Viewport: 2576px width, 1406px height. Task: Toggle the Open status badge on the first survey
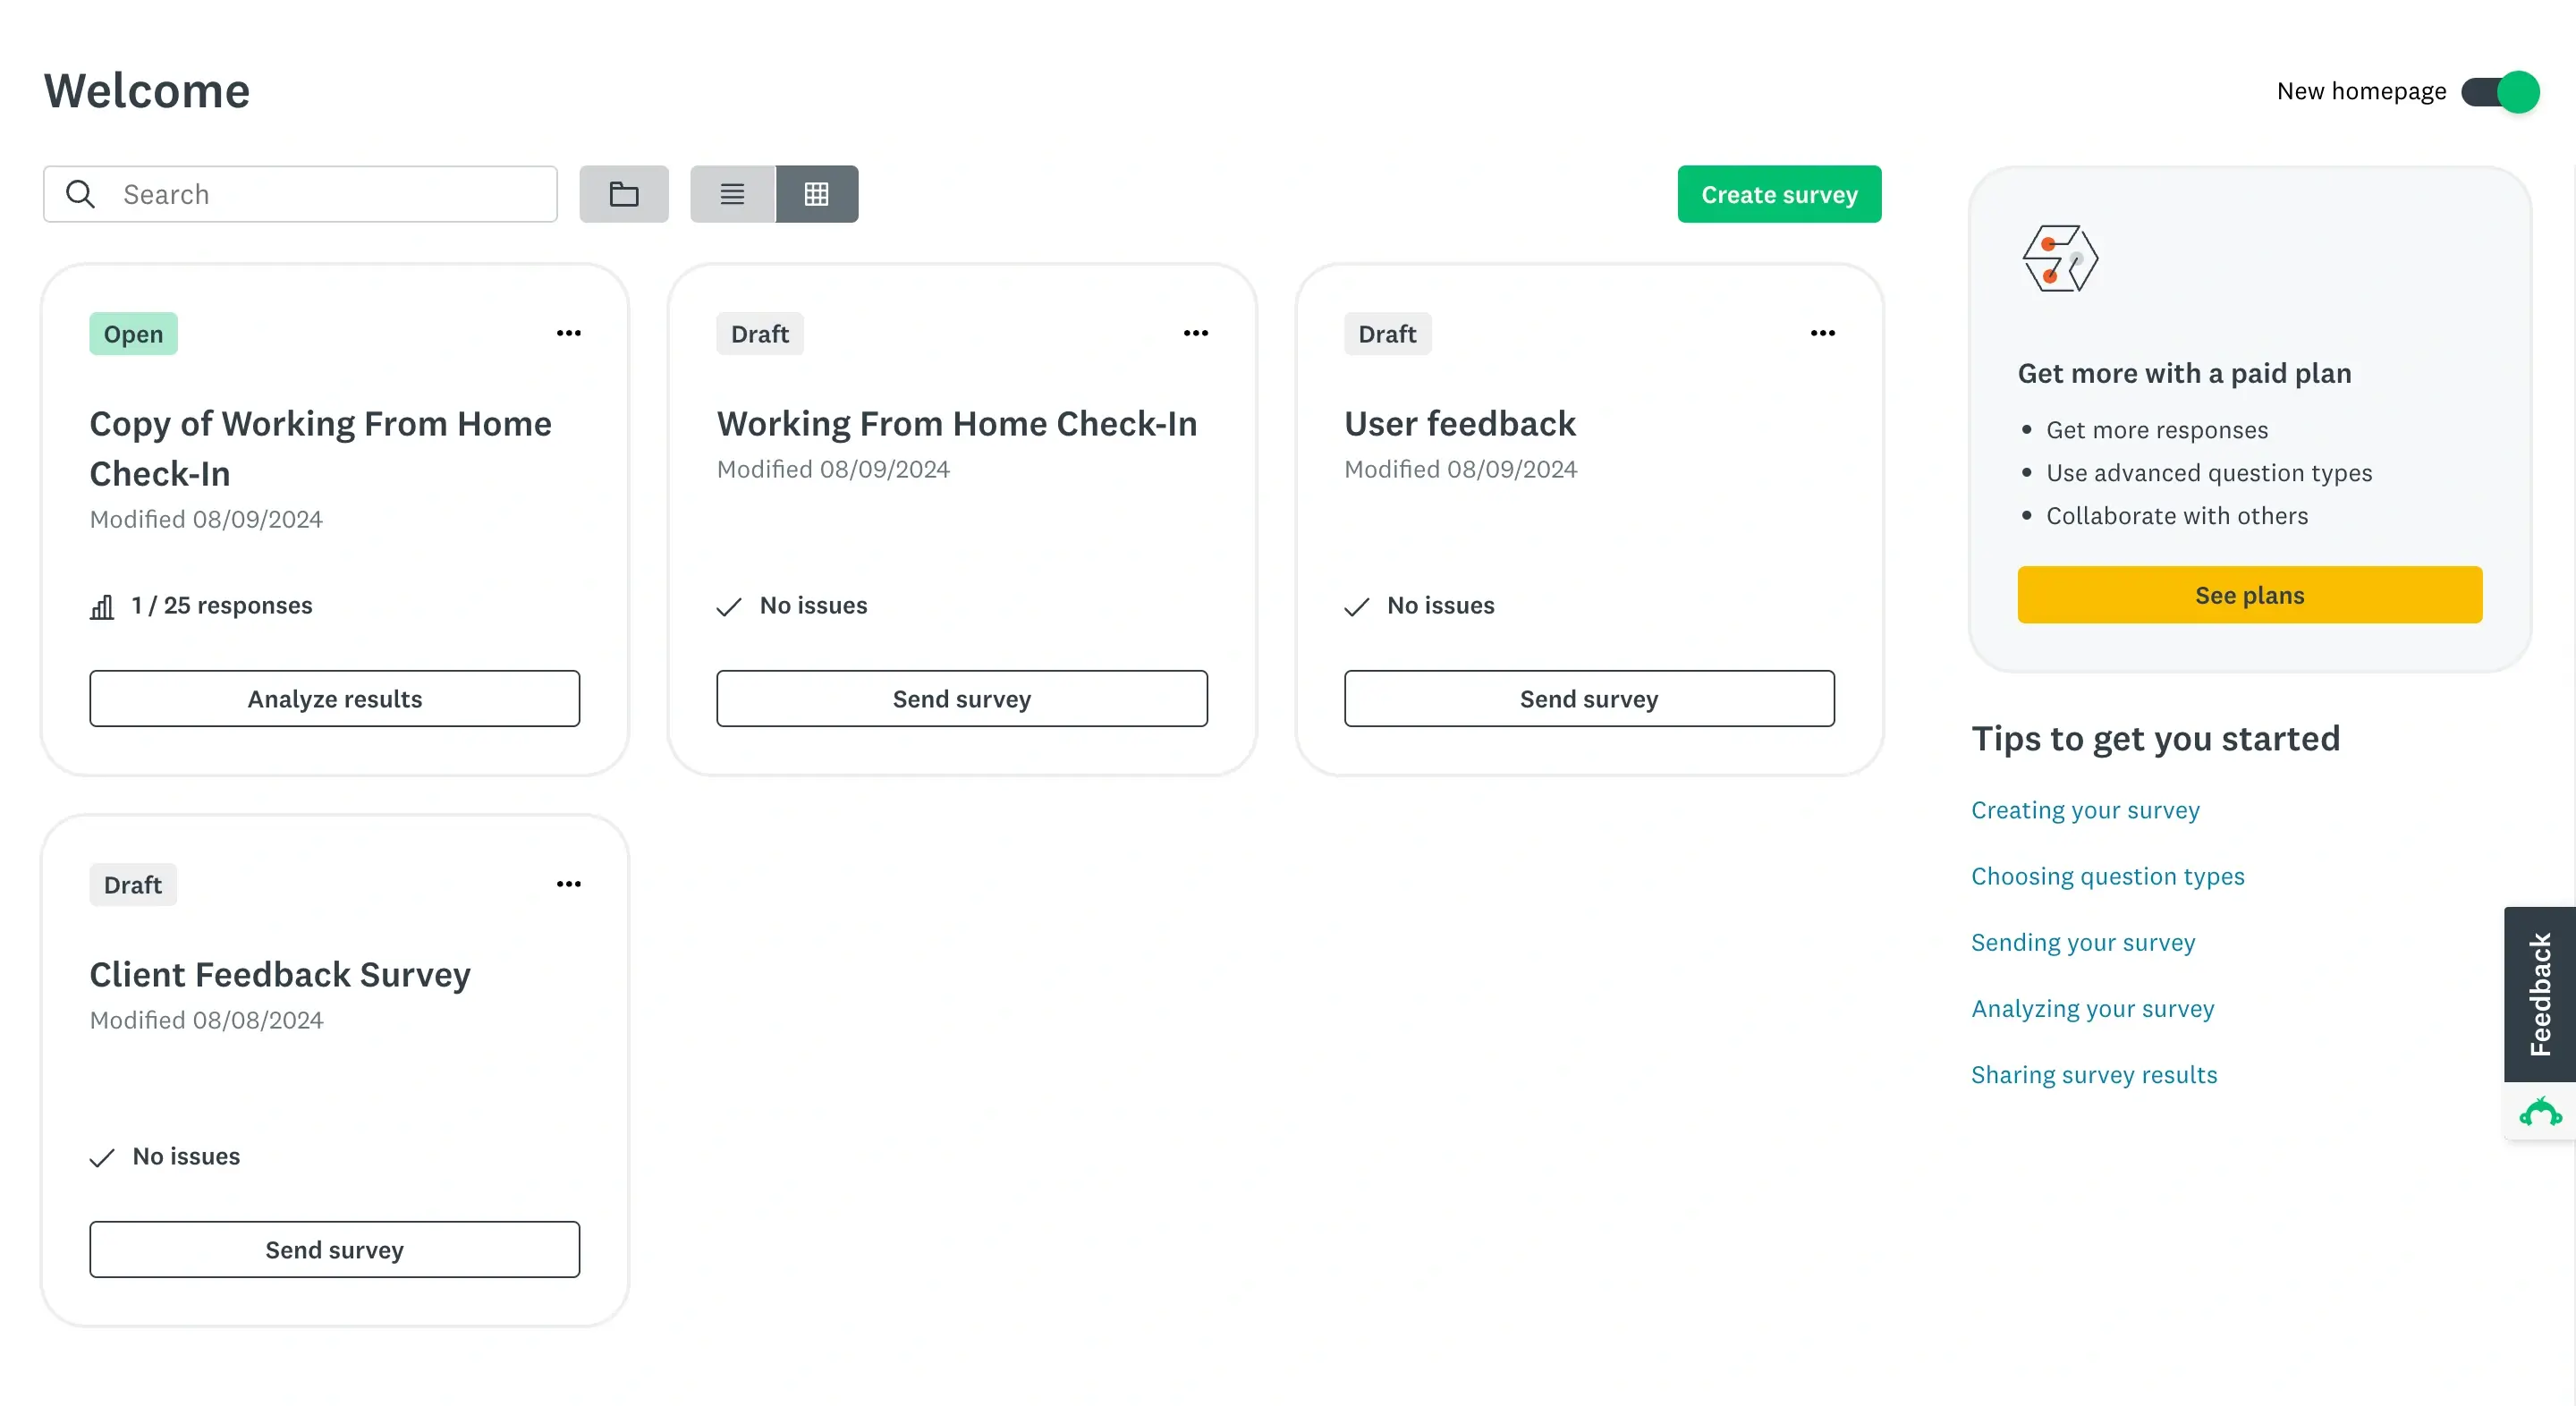[133, 333]
